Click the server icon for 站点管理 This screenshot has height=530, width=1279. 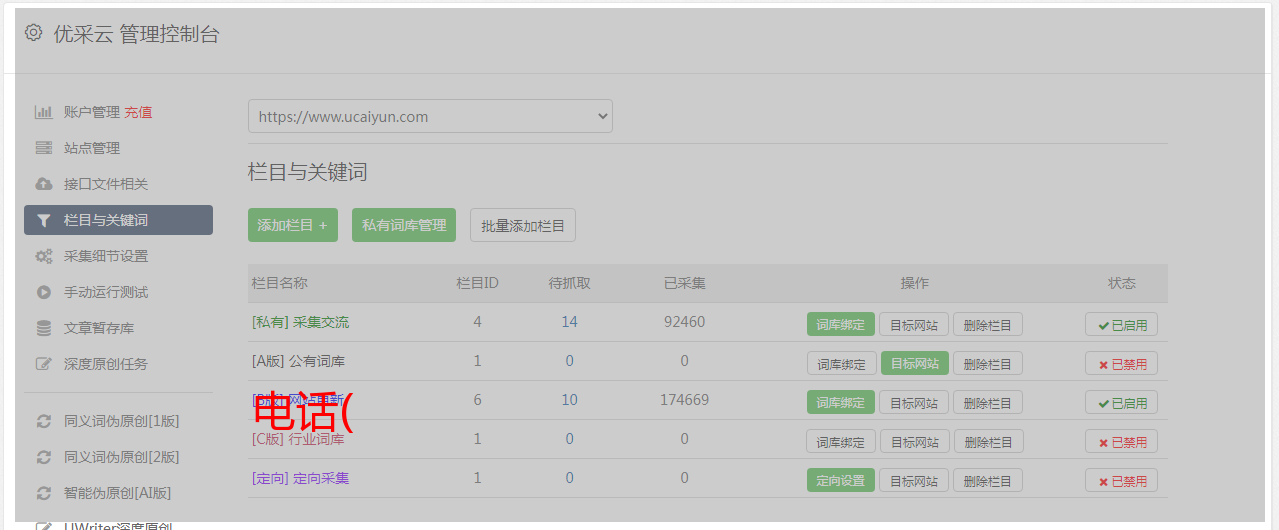(44, 148)
